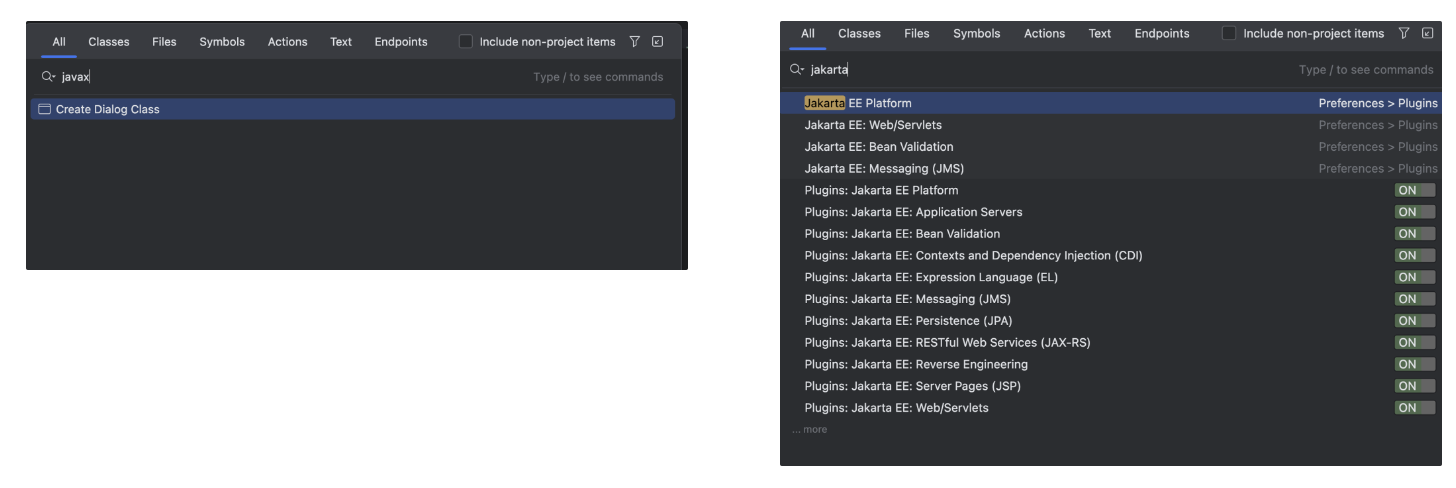1456x488 pixels.
Task: Toggle Jakarta EE: Application Servers plugin ON switch
Action: (x=1415, y=212)
